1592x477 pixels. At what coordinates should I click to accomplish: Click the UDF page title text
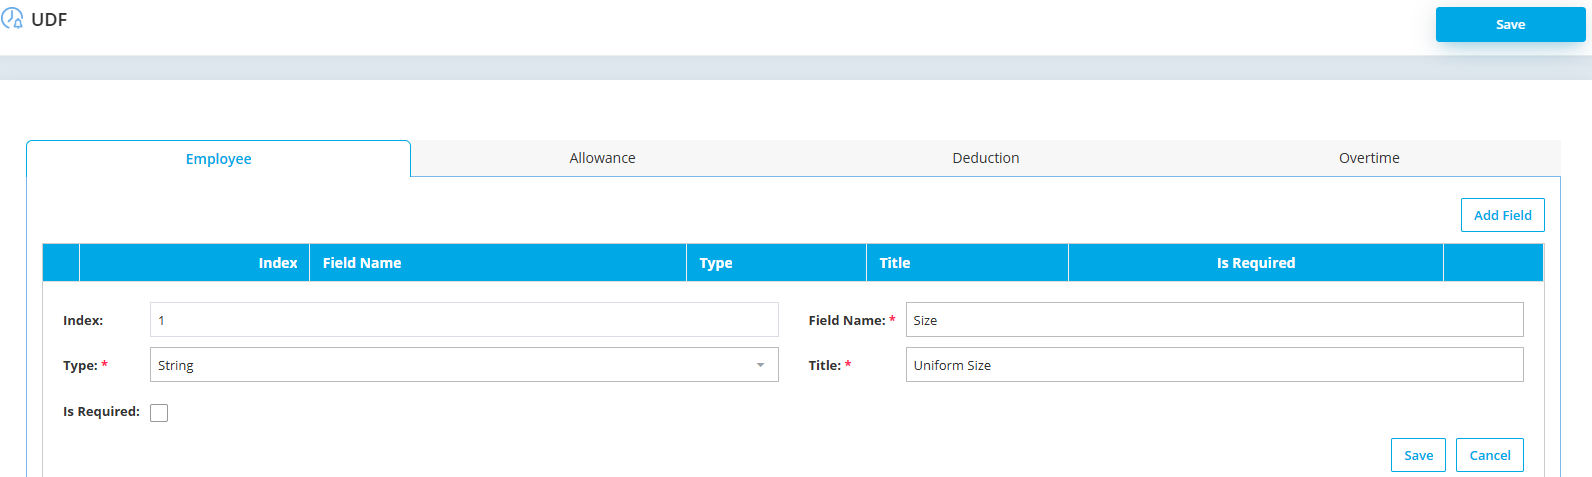coord(49,20)
